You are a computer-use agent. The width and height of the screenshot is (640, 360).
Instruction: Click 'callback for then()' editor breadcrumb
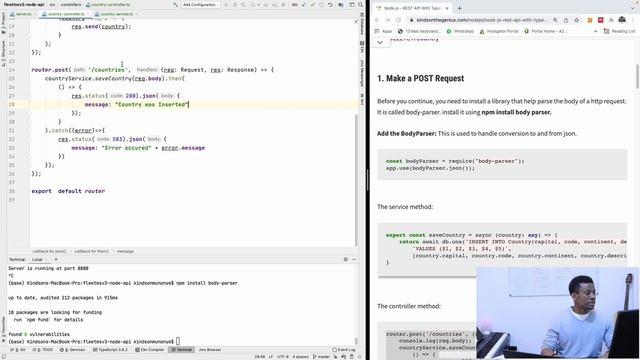coord(91,251)
